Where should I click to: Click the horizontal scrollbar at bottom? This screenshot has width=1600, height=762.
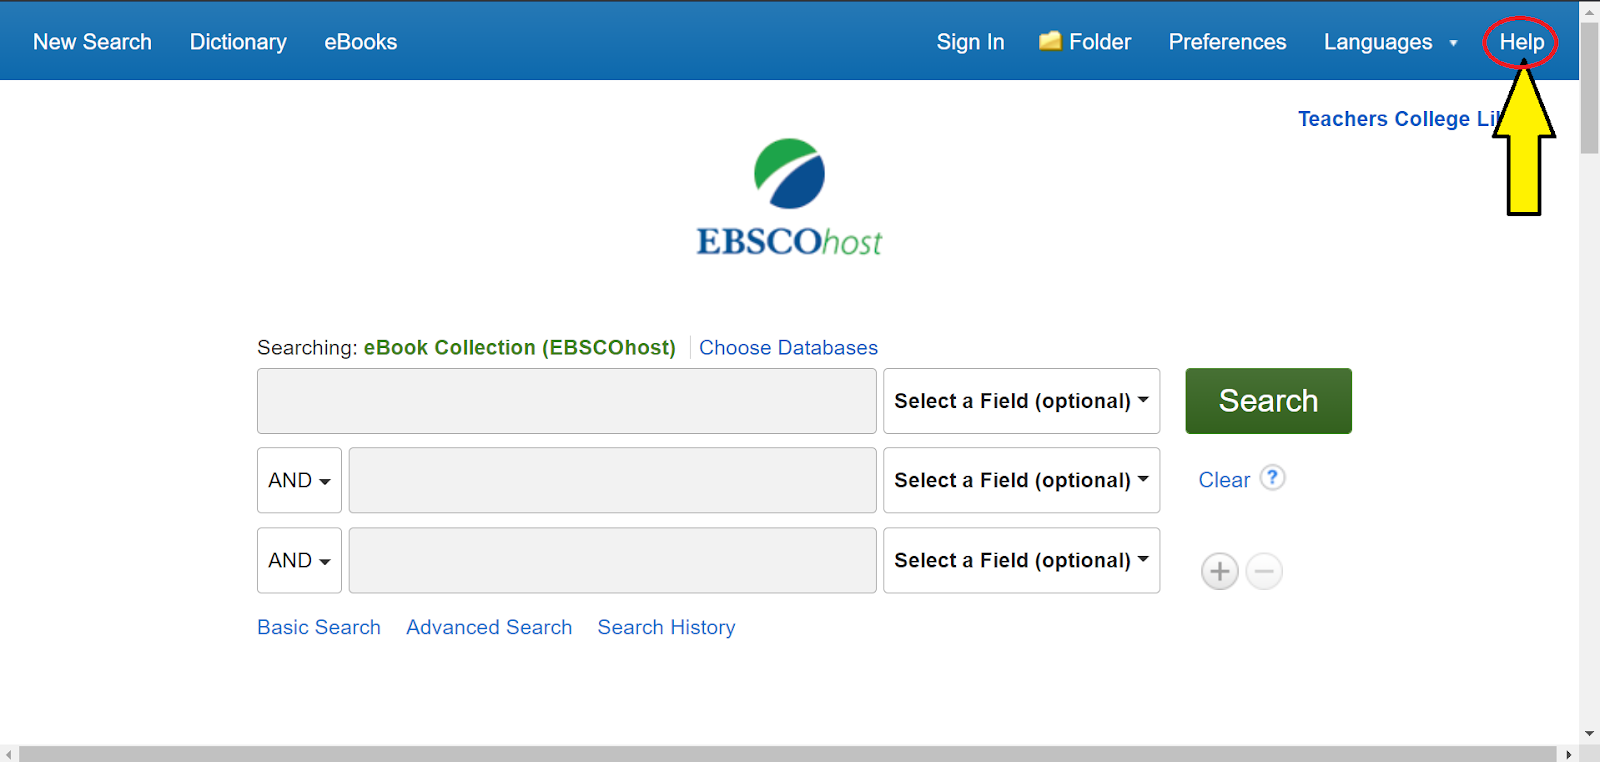pyautogui.click(x=788, y=754)
